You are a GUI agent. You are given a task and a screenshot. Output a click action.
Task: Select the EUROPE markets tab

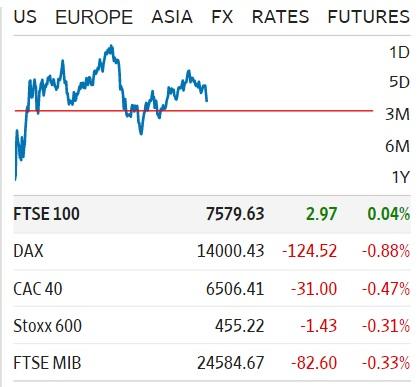(x=94, y=17)
